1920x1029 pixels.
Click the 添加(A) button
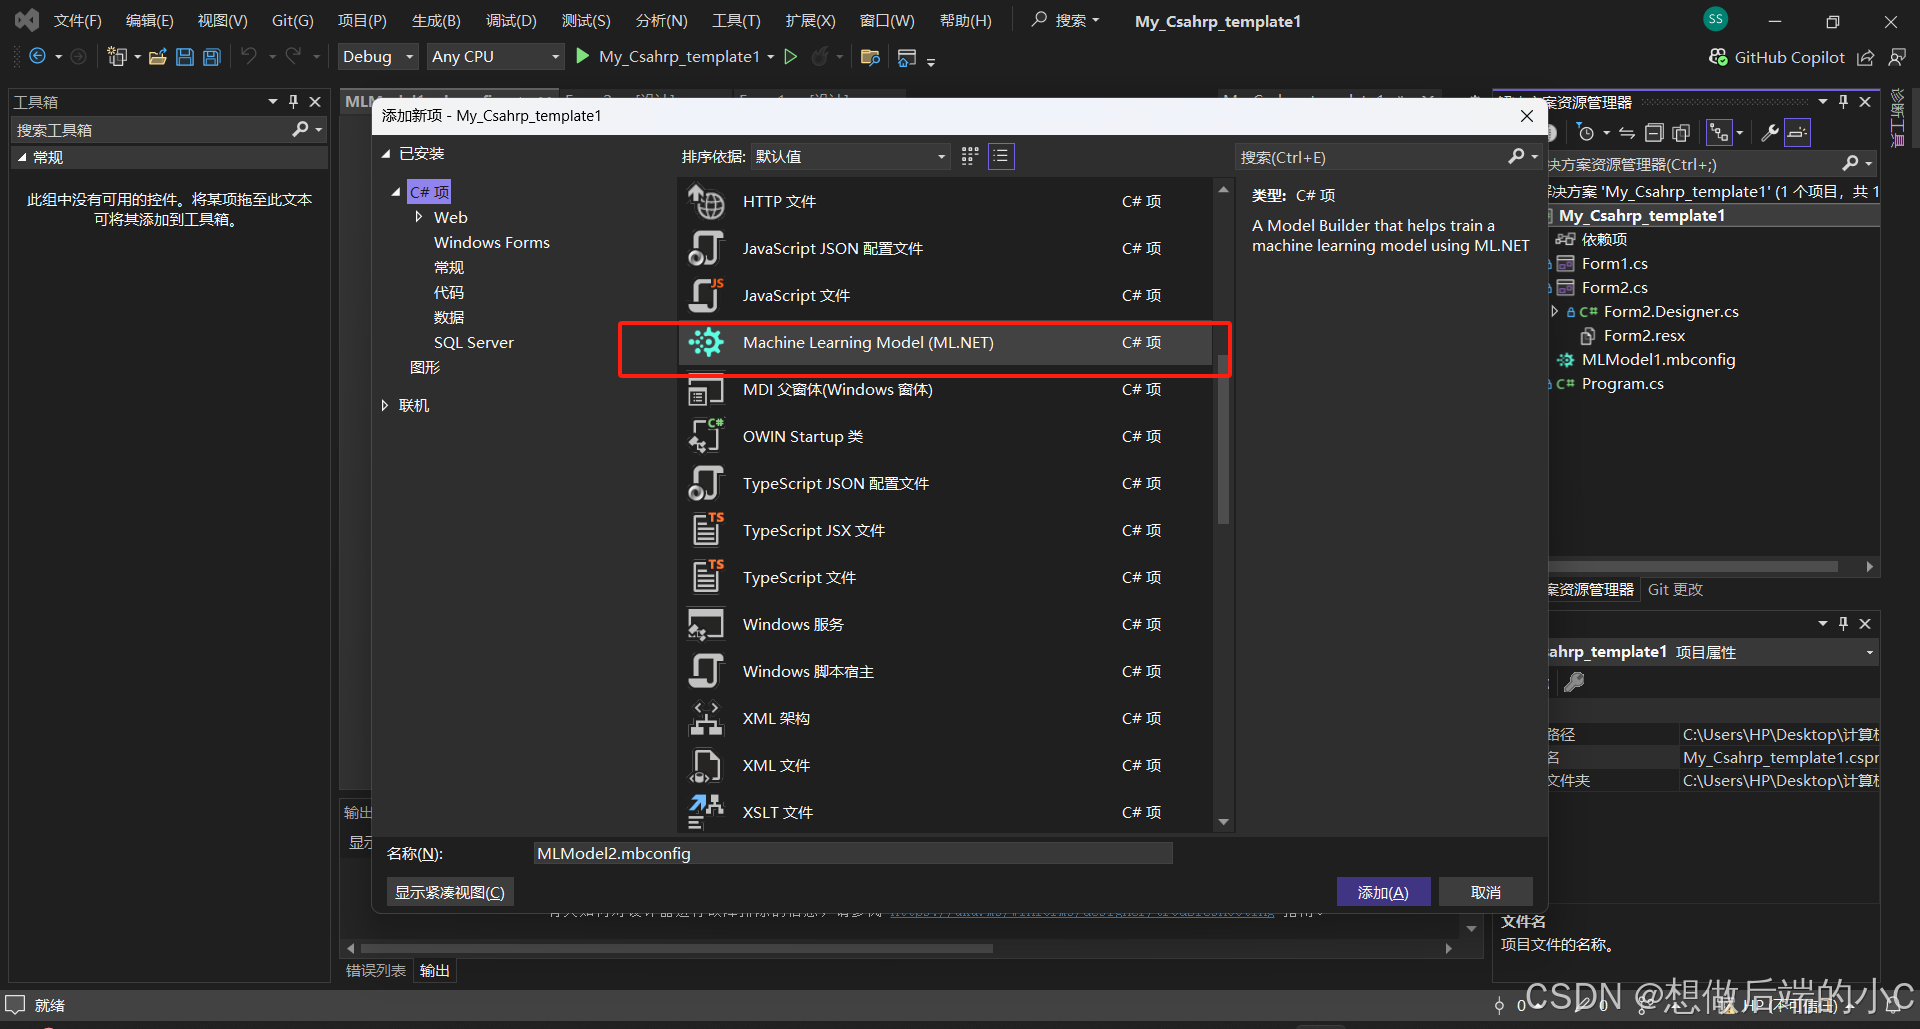tap(1383, 892)
